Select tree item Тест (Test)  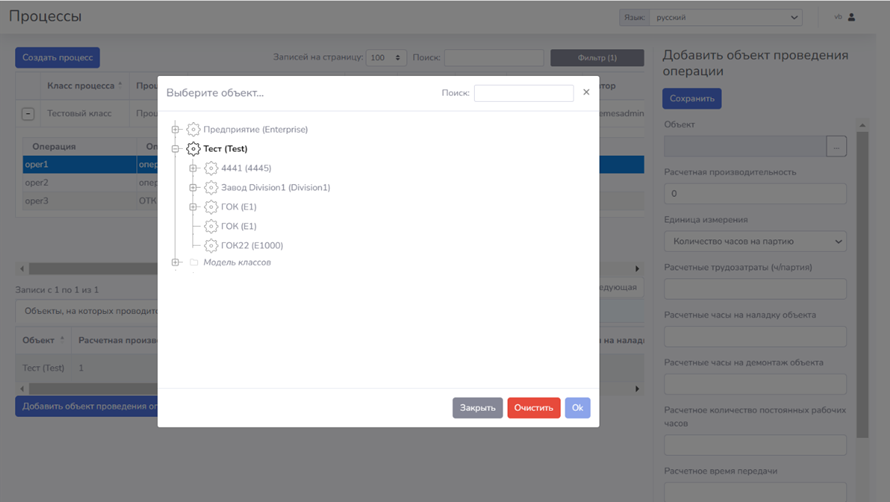225,149
